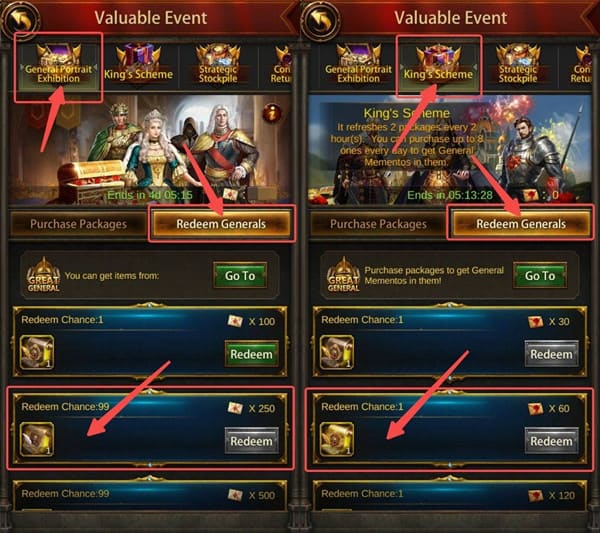Screen dimensions: 600x533
Task: Click Redeem button for X 250 reward
Action: 251,441
